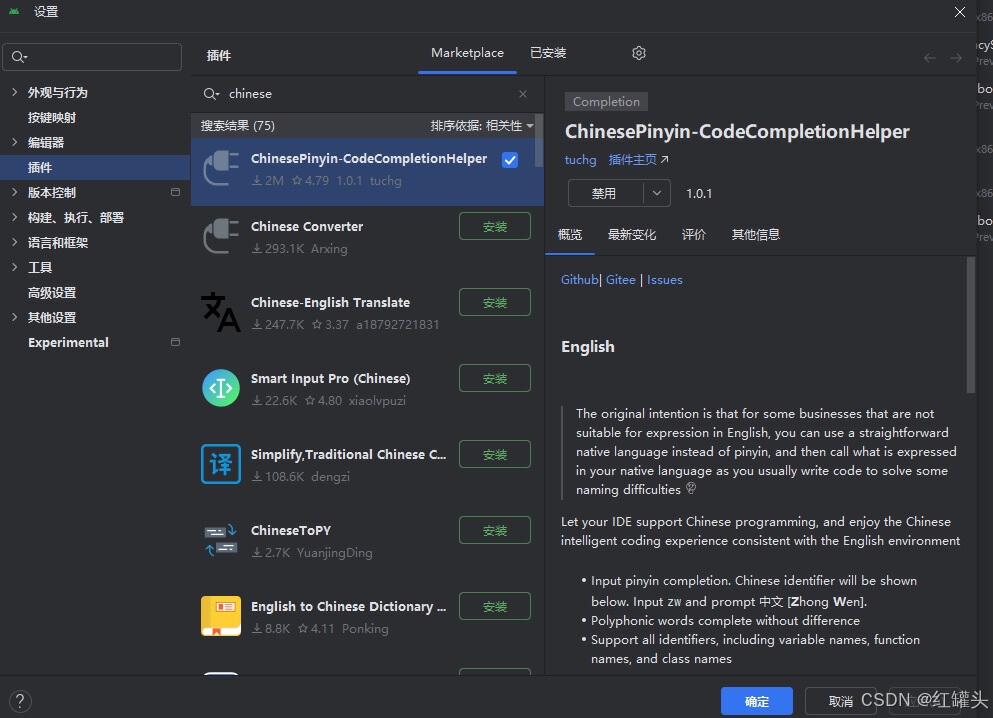Install Simplify,Traditional Chinese plugin
The image size is (993, 718).
click(495, 455)
